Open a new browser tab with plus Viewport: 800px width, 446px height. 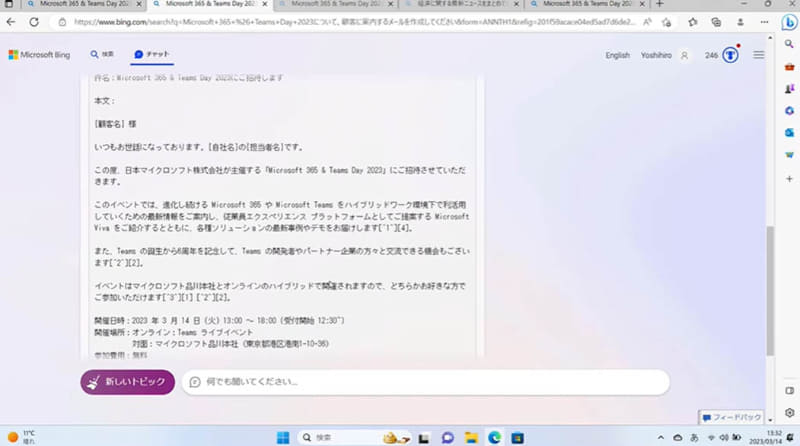coord(660,4)
